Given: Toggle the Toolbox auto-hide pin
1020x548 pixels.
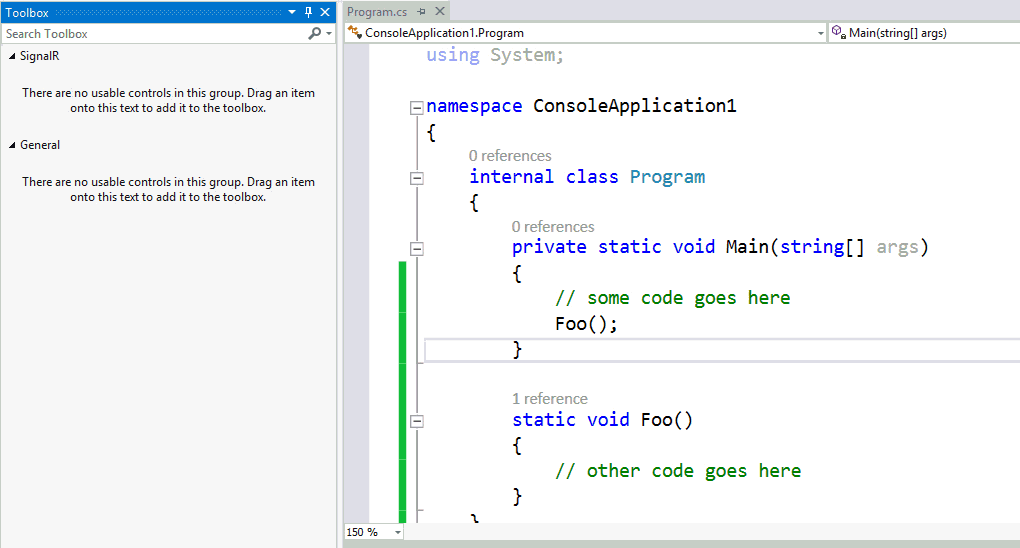Looking at the screenshot, I should 308,12.
